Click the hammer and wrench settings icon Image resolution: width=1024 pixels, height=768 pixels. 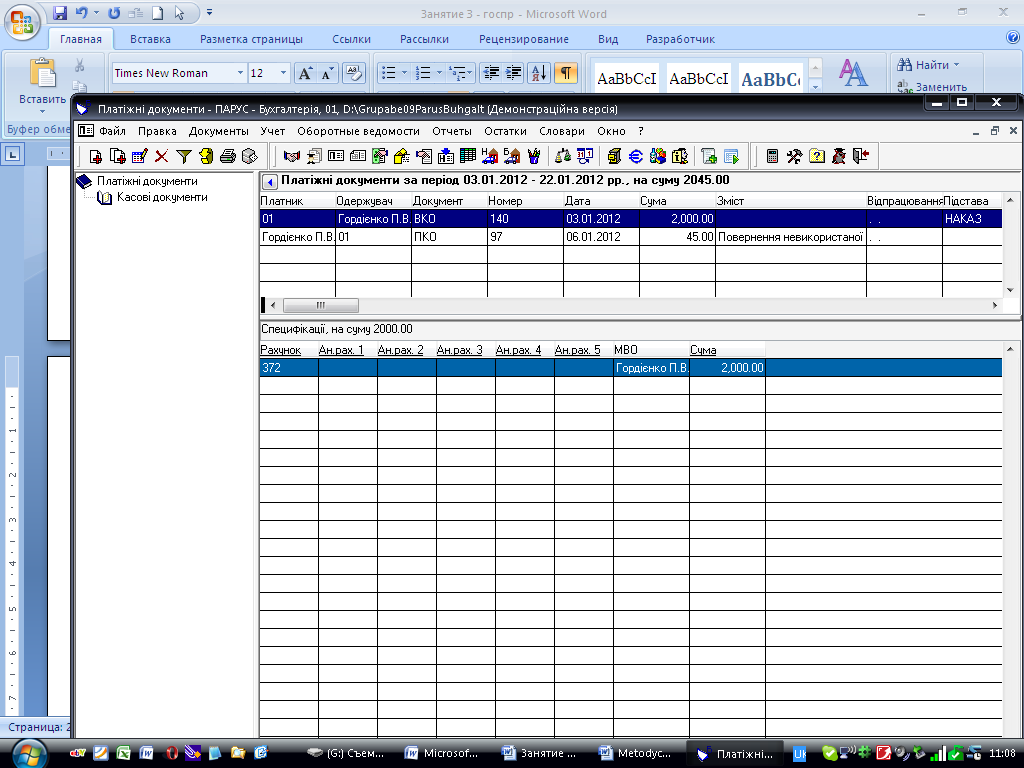pyautogui.click(x=794, y=156)
